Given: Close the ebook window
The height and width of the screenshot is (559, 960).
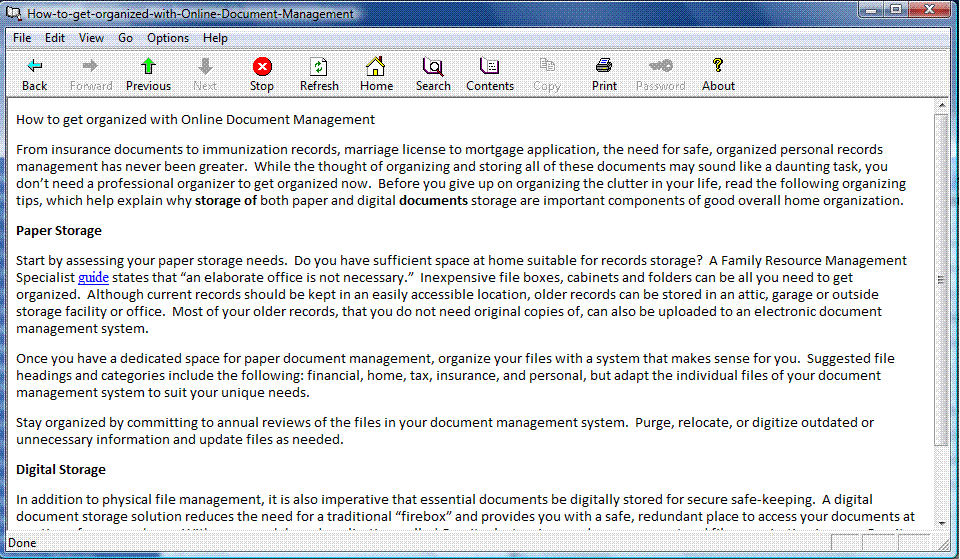Looking at the screenshot, I should (929, 9).
